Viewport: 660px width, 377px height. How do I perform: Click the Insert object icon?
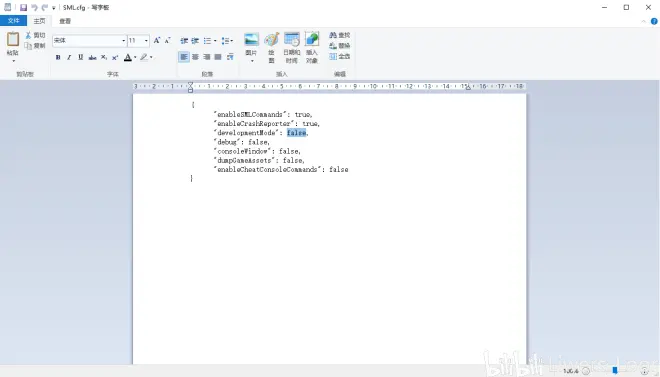click(312, 39)
